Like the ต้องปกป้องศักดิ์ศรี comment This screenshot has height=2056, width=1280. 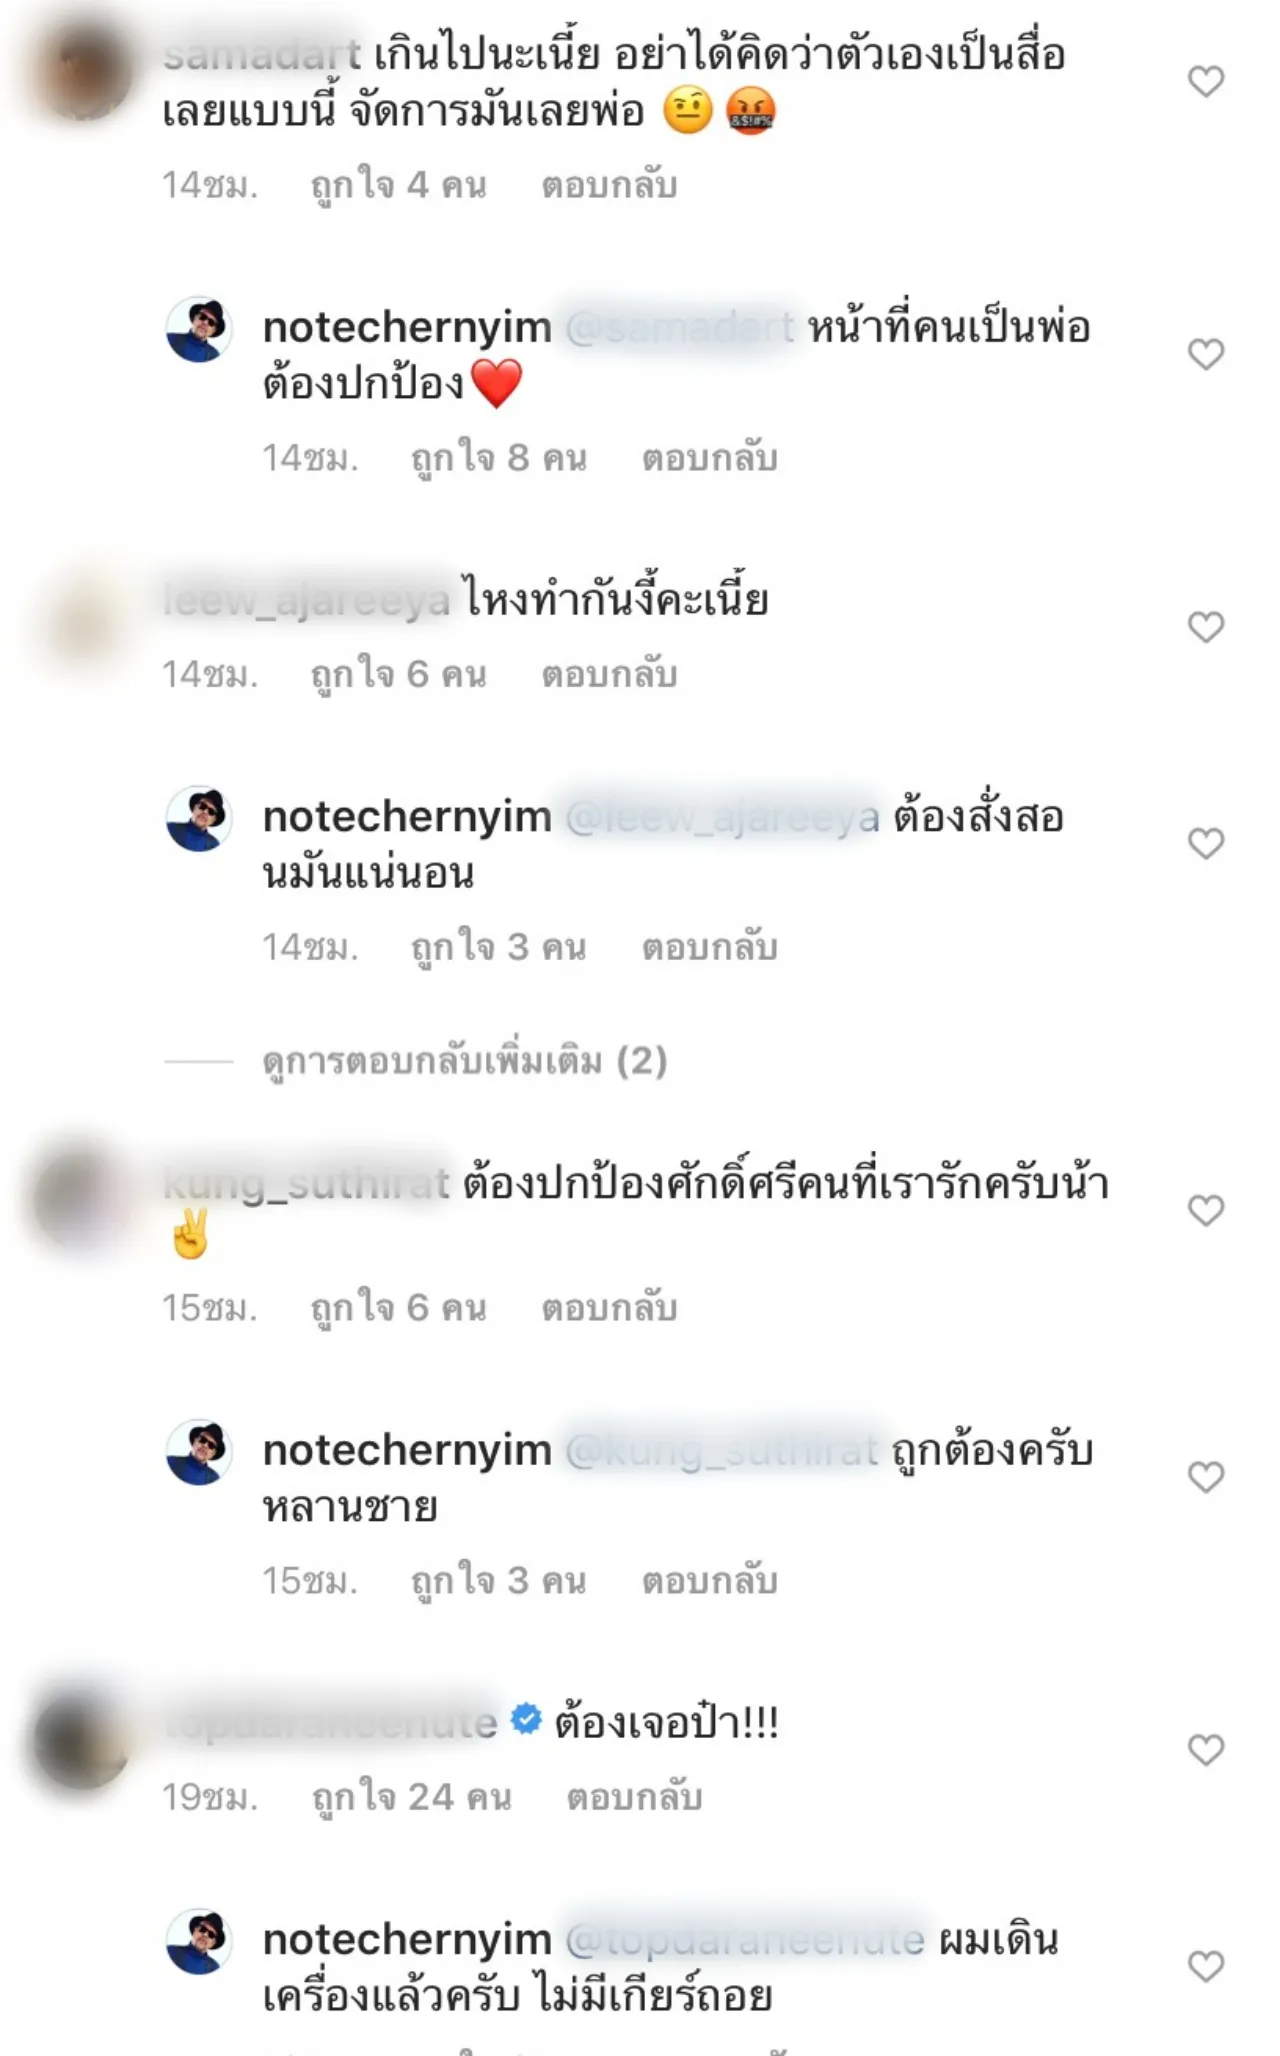point(1206,1211)
